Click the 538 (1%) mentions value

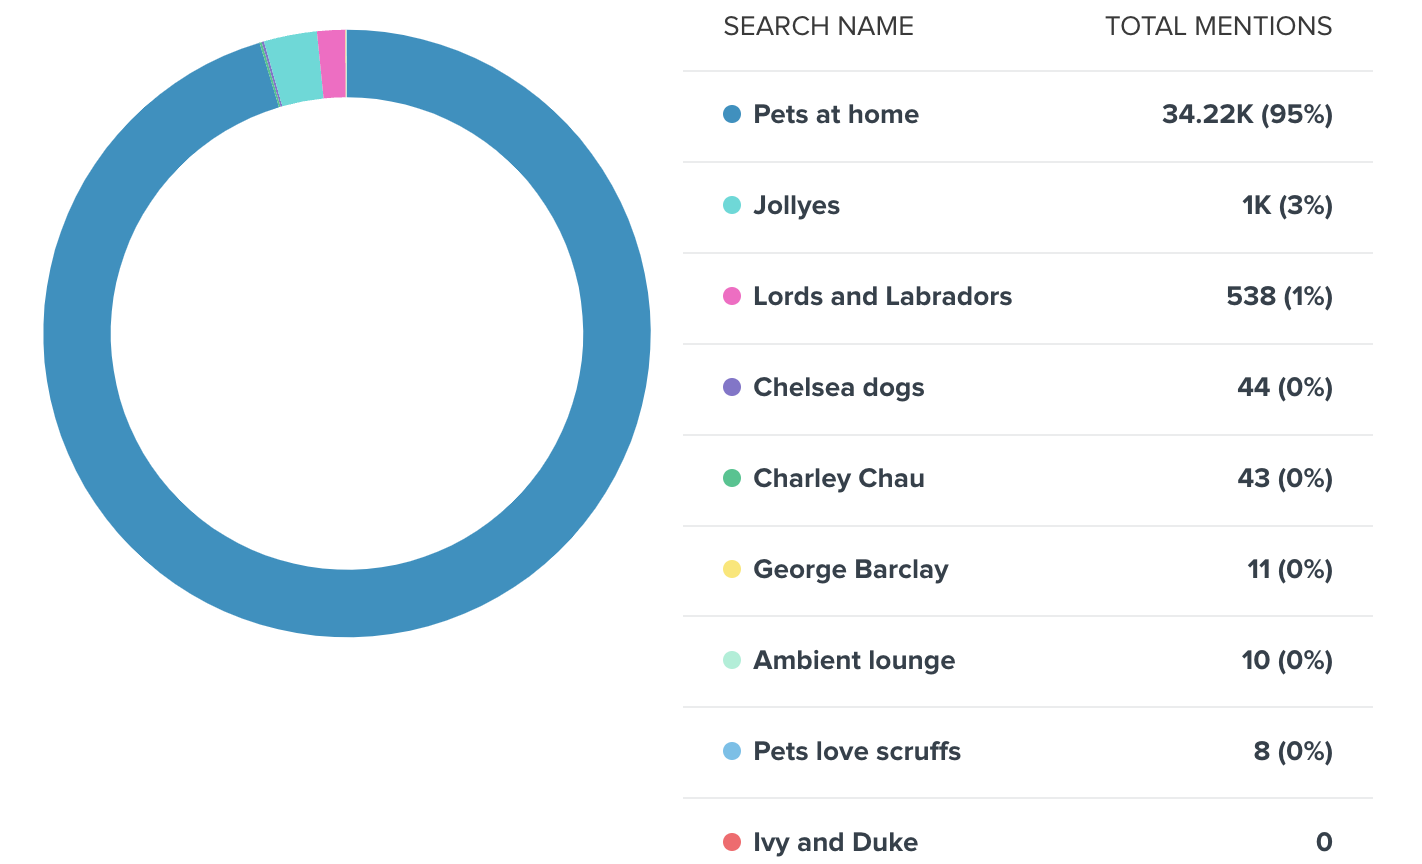click(1279, 296)
